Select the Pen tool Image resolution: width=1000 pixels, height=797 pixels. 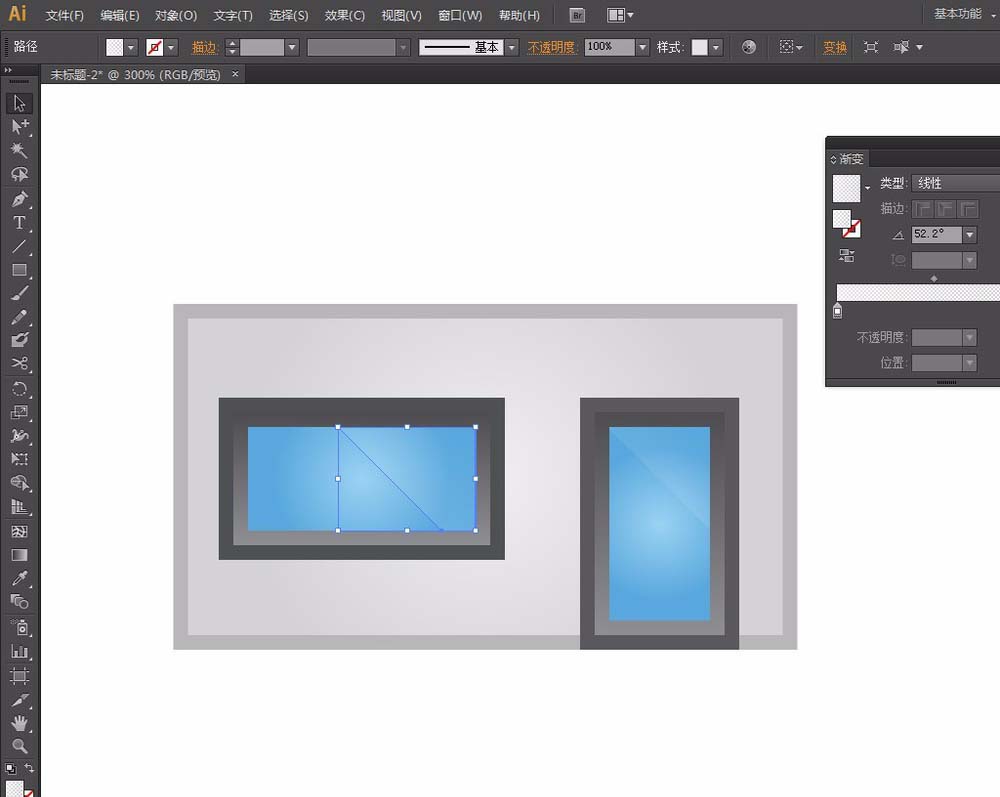click(19, 200)
